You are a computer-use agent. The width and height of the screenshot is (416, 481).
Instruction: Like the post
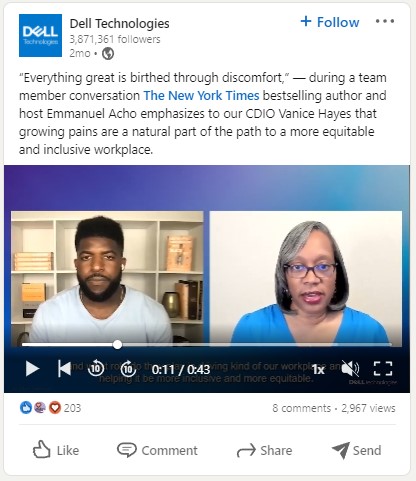click(x=56, y=450)
